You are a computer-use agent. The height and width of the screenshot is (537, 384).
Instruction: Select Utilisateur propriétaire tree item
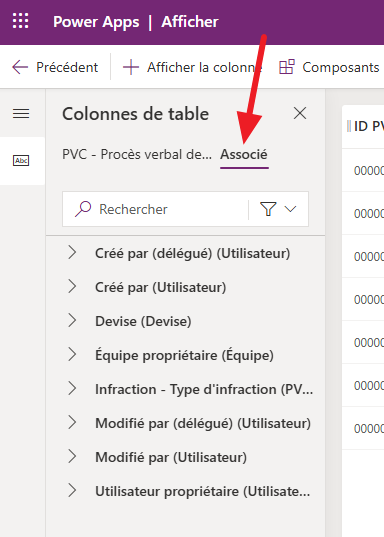185,491
